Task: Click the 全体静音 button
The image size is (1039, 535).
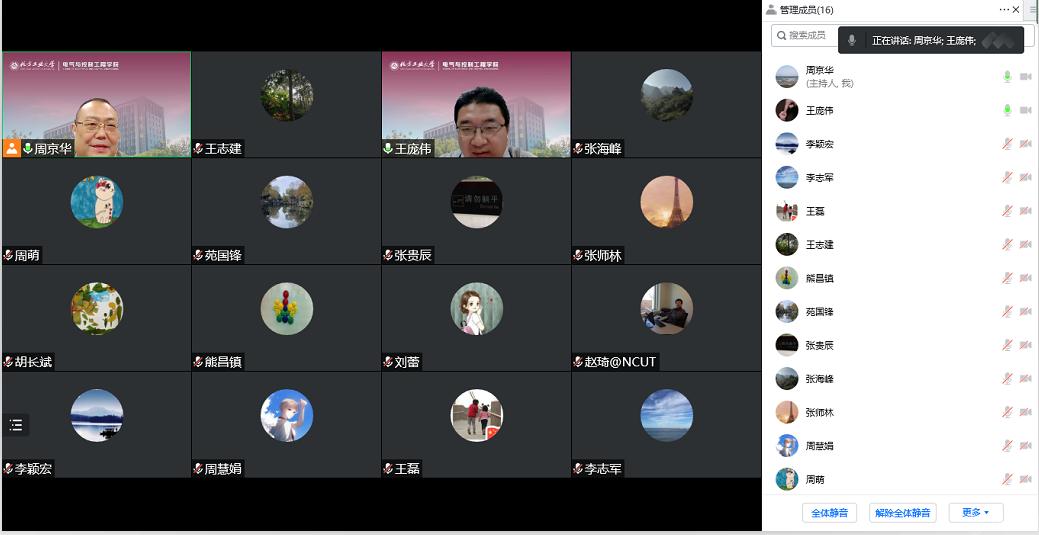Action: coord(829,513)
